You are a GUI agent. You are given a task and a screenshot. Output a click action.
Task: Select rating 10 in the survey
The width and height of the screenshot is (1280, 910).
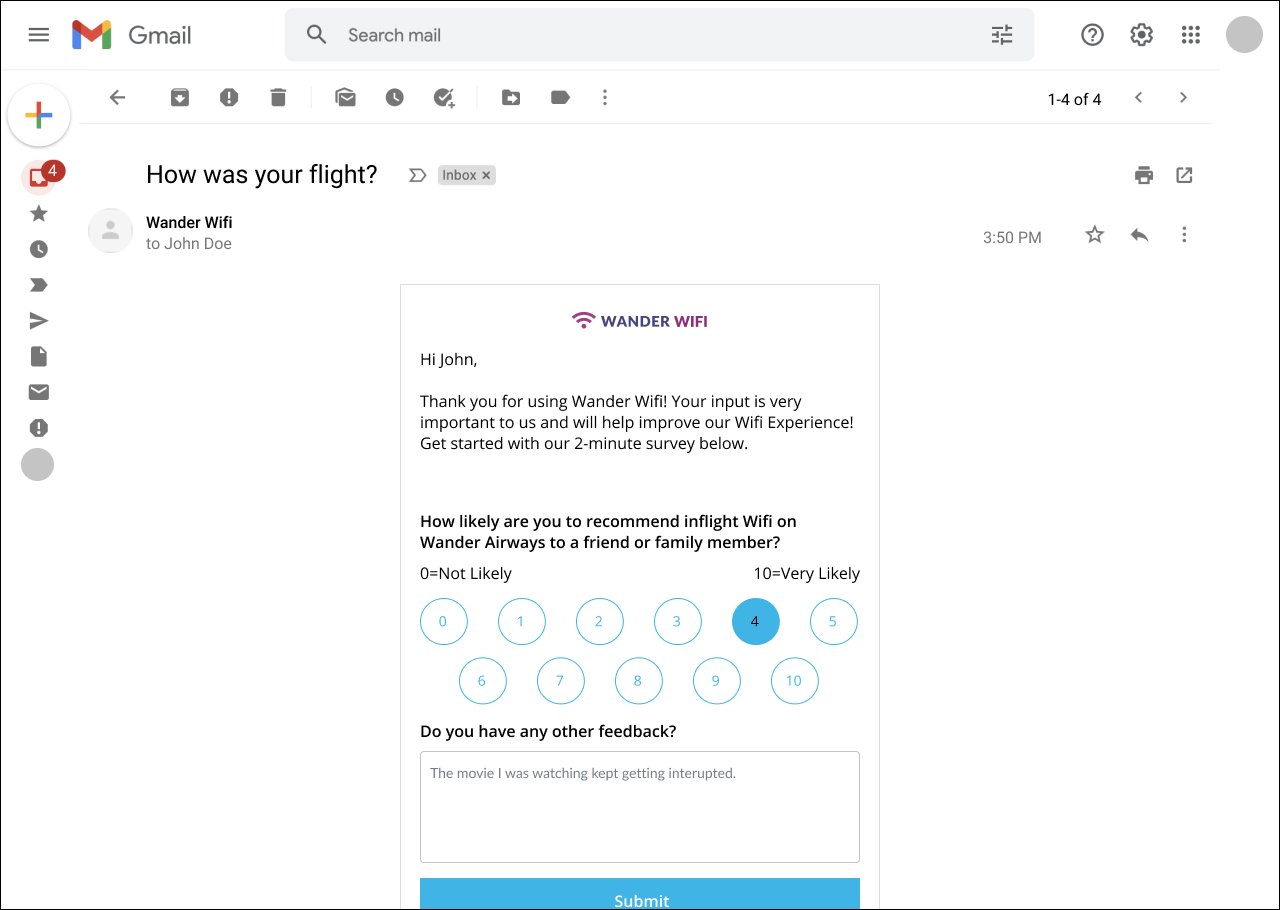[x=794, y=681]
